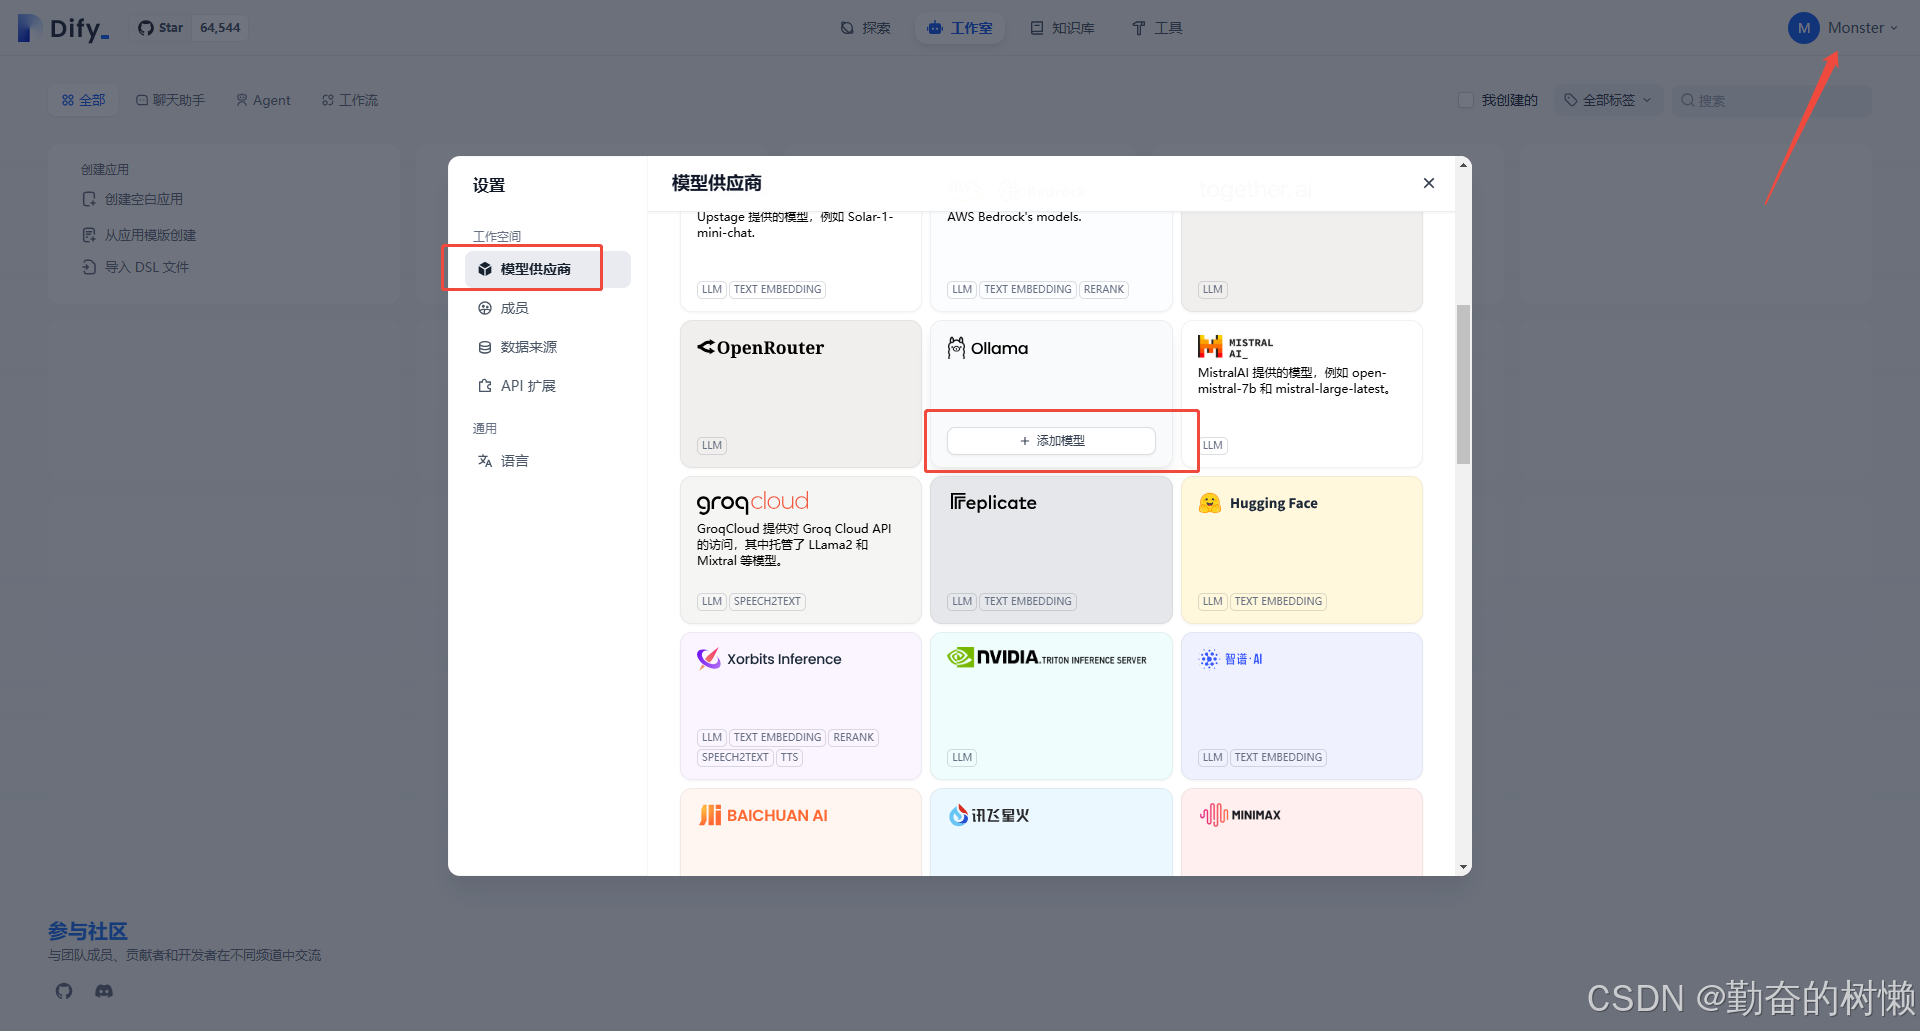Image resolution: width=1920 pixels, height=1031 pixels.
Task: Click groqcloud SPEECH2TEXT tag
Action: click(x=767, y=601)
